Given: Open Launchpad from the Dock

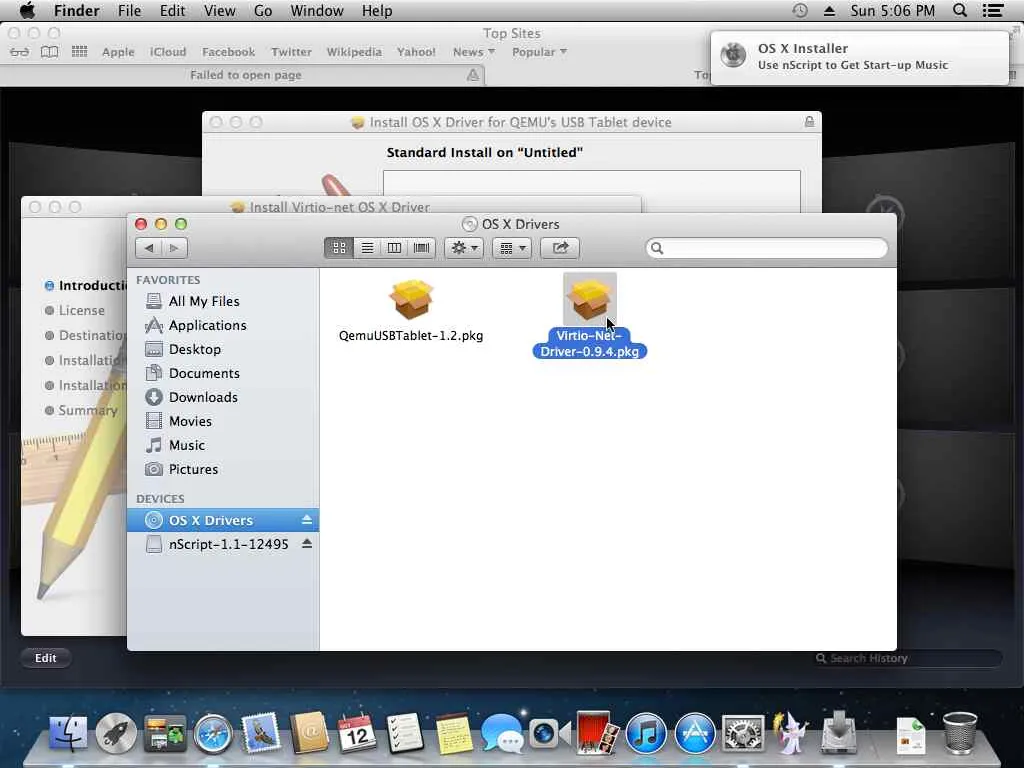Looking at the screenshot, I should 116,733.
